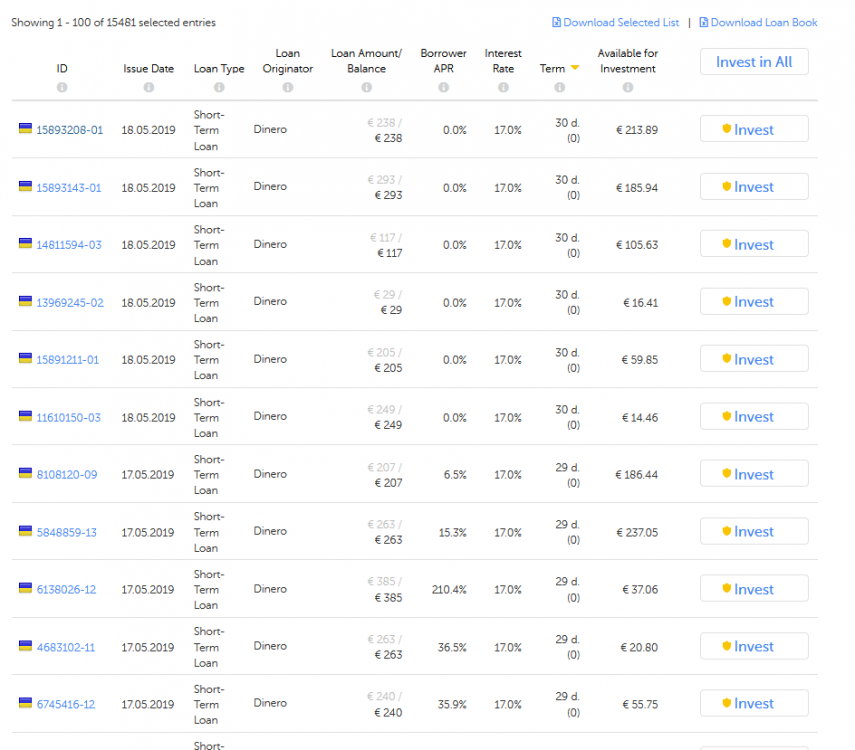Open loan 14811594-03 details

click(69, 245)
